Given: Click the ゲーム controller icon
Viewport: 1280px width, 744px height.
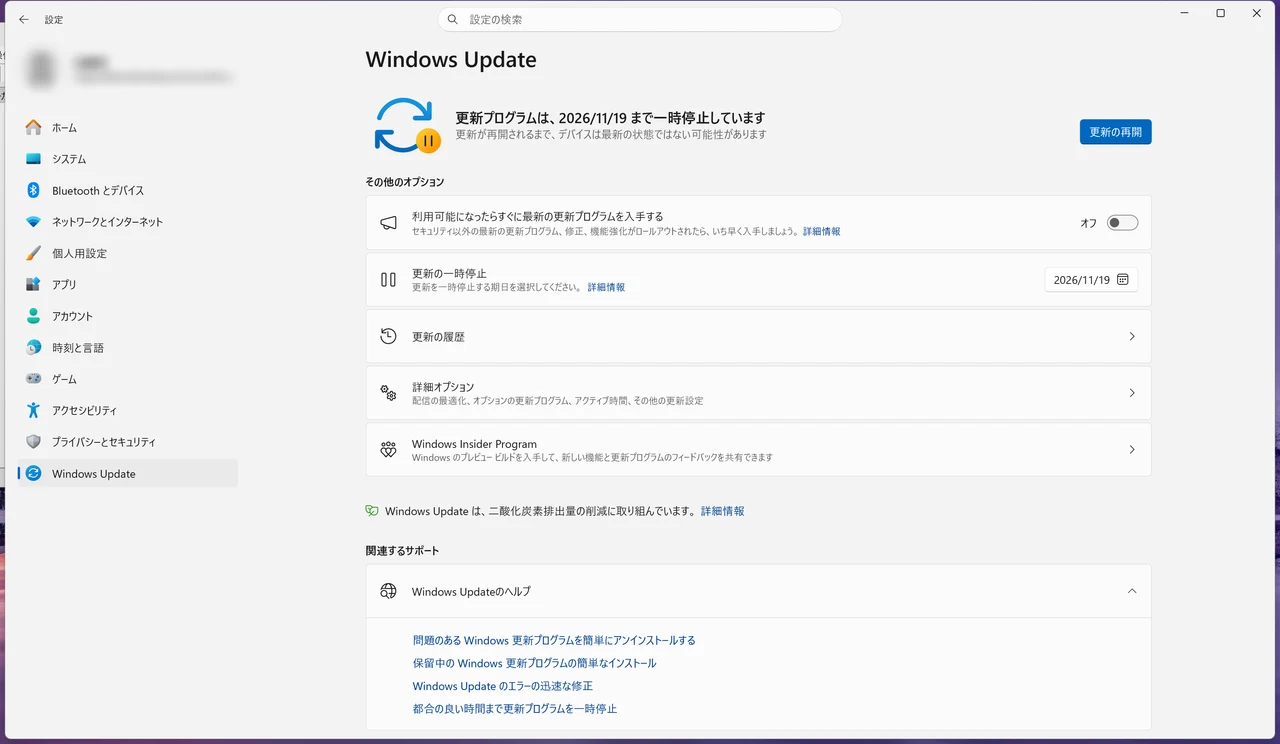Looking at the screenshot, I should pos(34,379).
